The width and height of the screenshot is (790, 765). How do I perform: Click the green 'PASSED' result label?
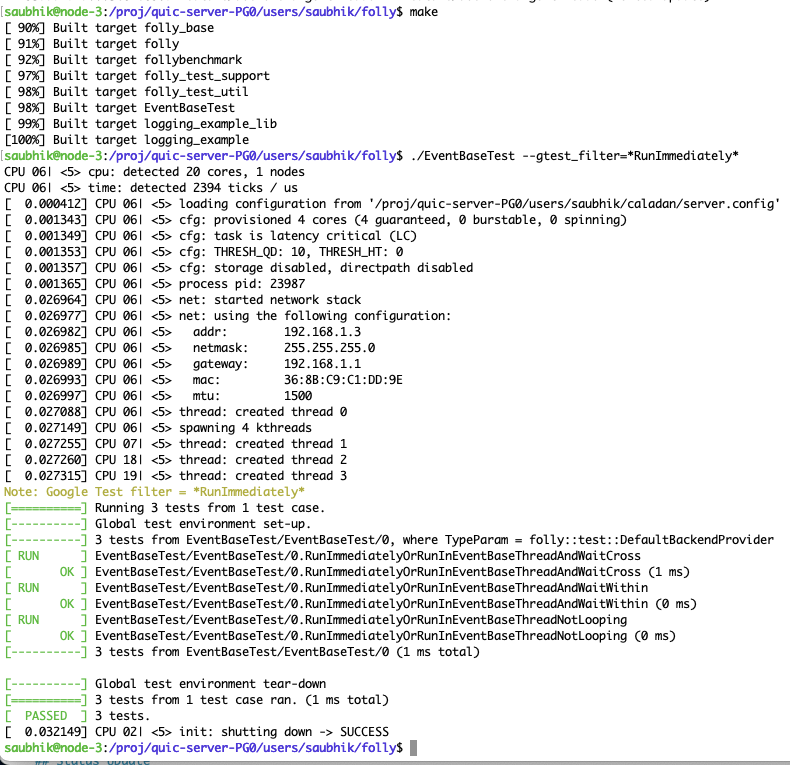pyautogui.click(x=46, y=716)
